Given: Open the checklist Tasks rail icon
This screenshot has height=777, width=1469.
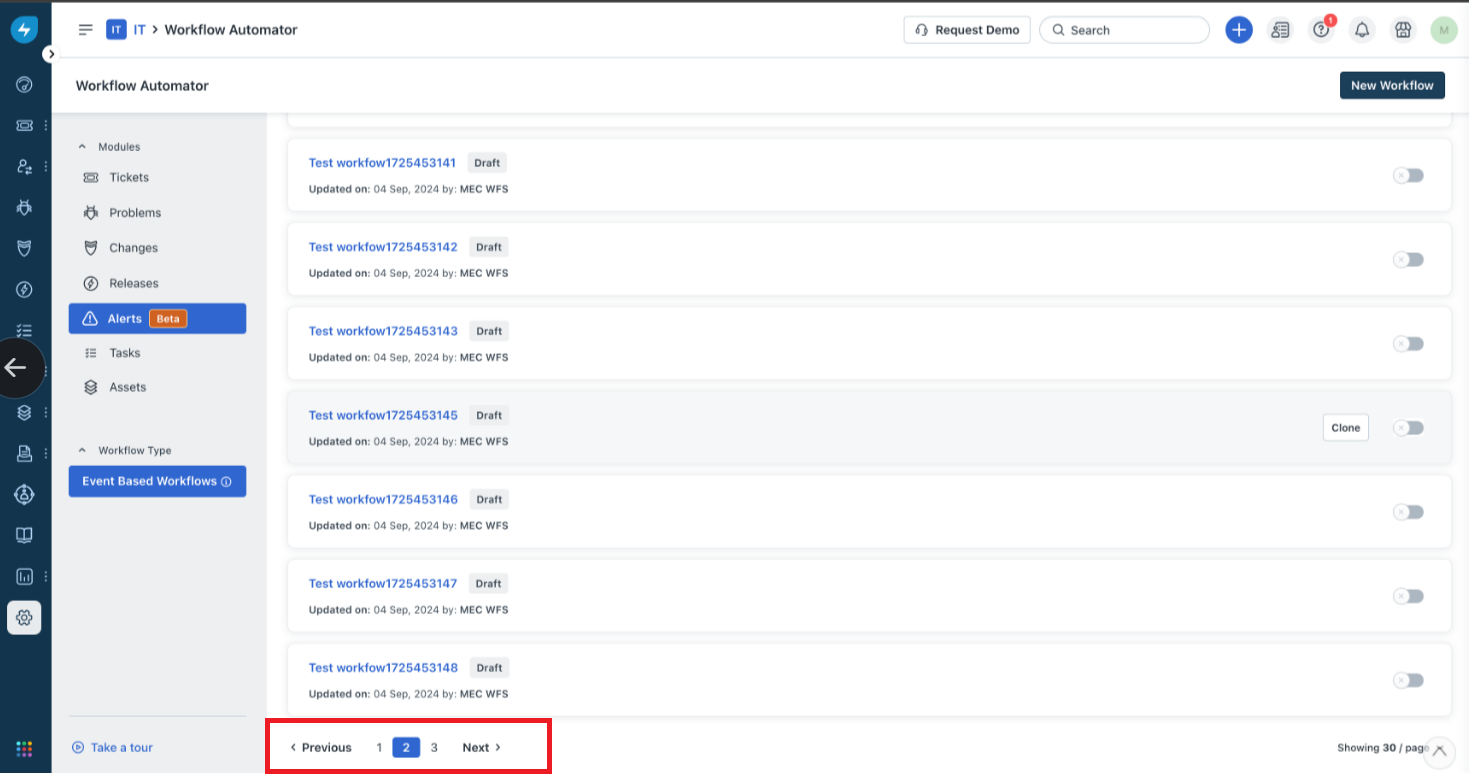Looking at the screenshot, I should [25, 330].
